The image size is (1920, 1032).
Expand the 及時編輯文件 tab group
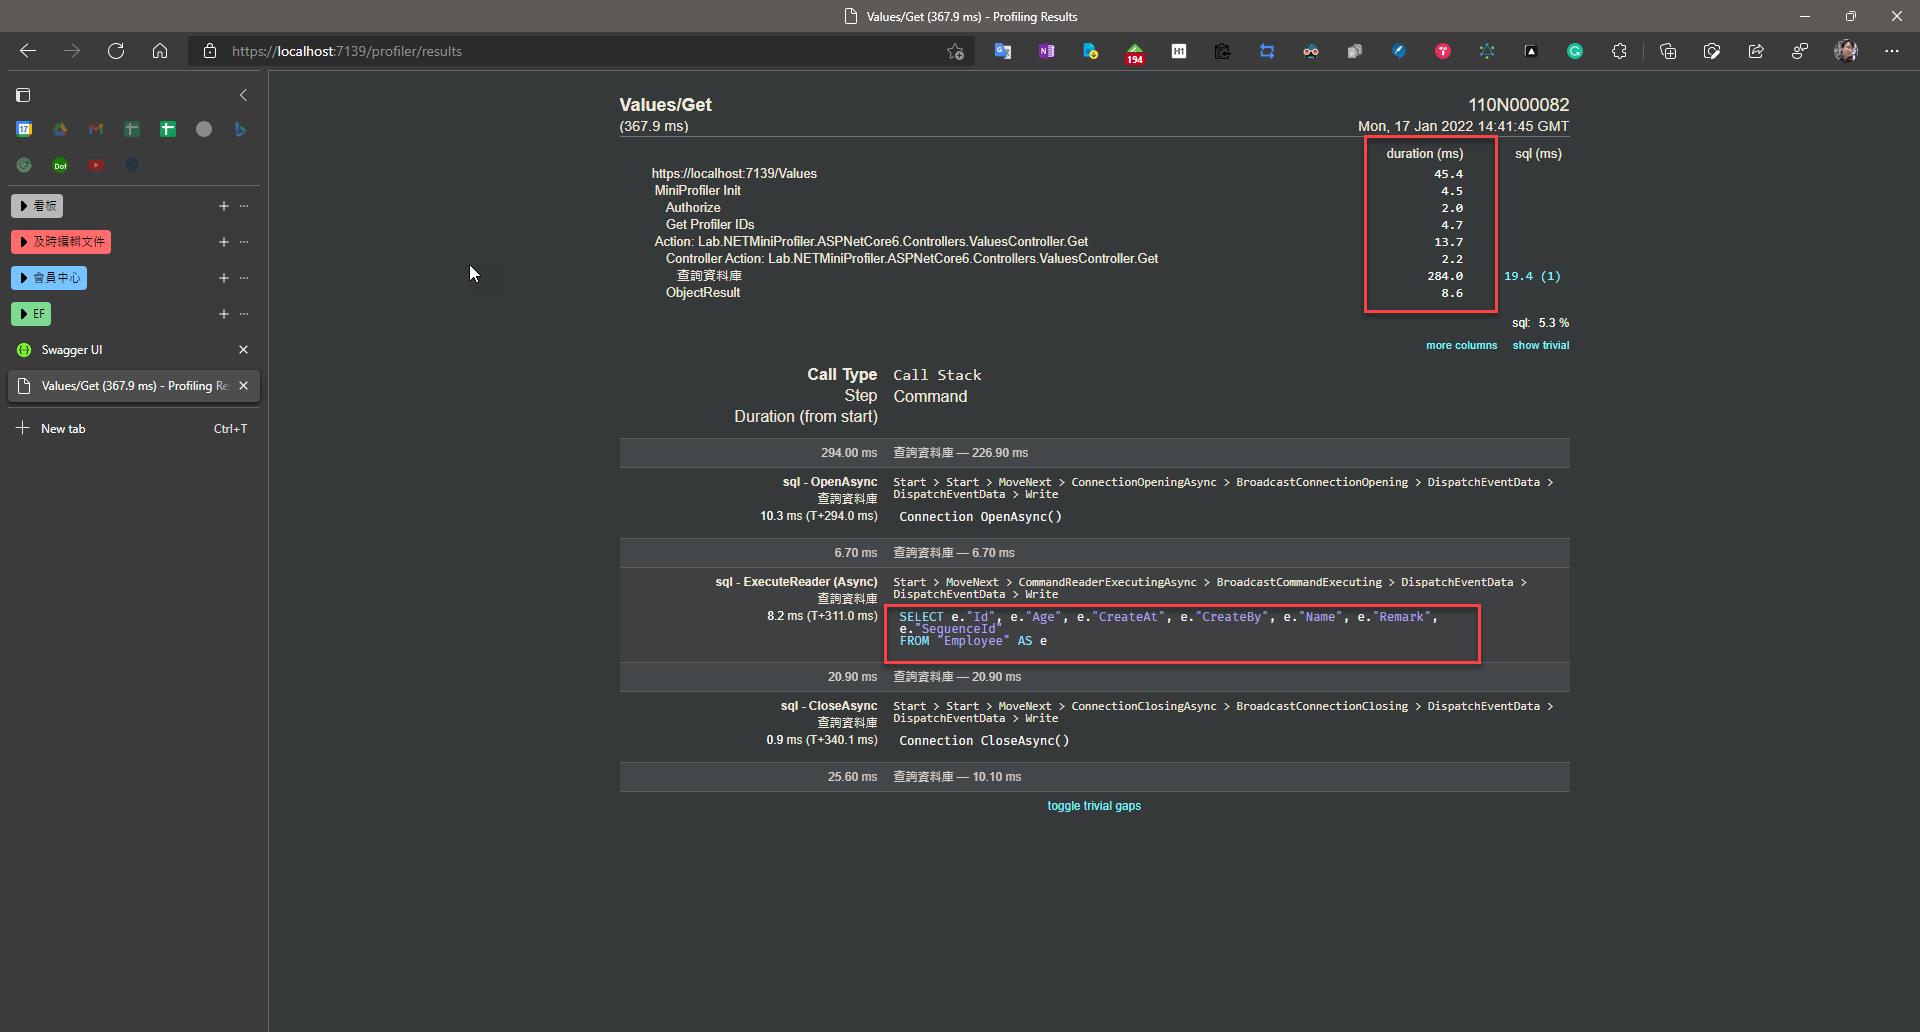tap(61, 242)
